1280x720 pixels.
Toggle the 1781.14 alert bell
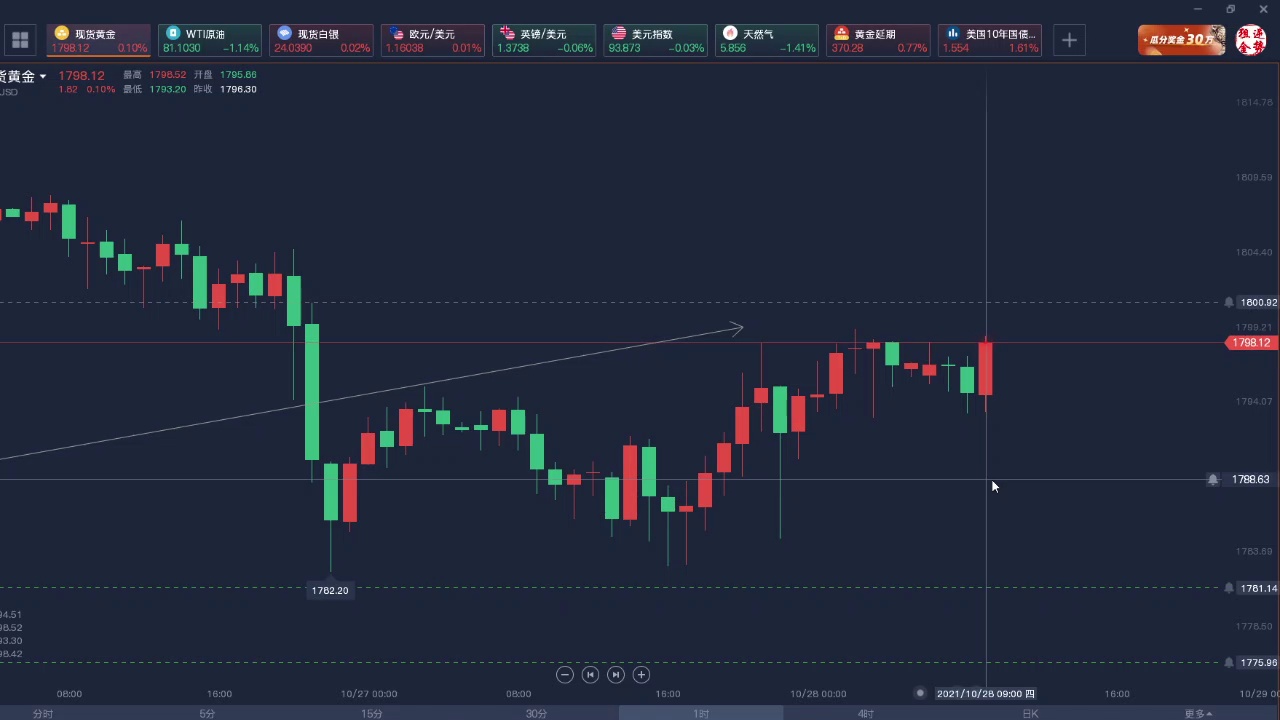[x=1229, y=588]
